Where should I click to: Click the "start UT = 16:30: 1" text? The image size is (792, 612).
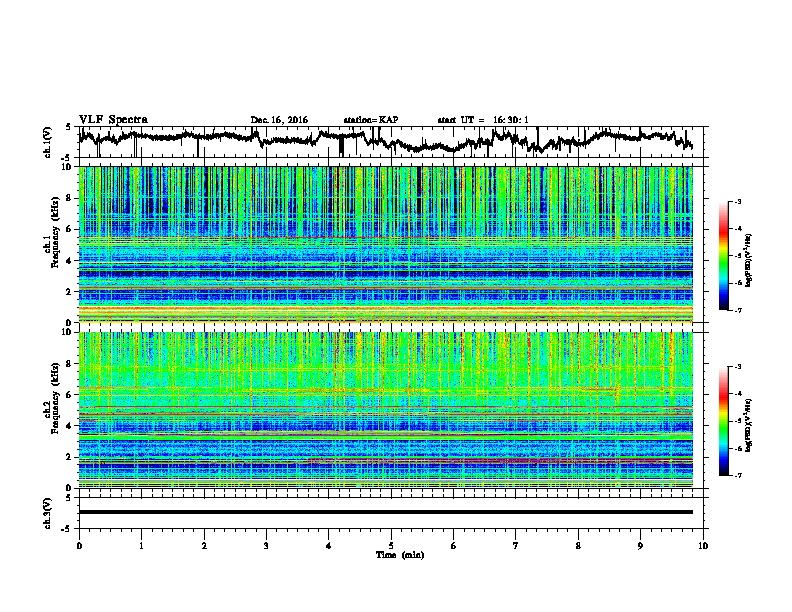[483, 120]
